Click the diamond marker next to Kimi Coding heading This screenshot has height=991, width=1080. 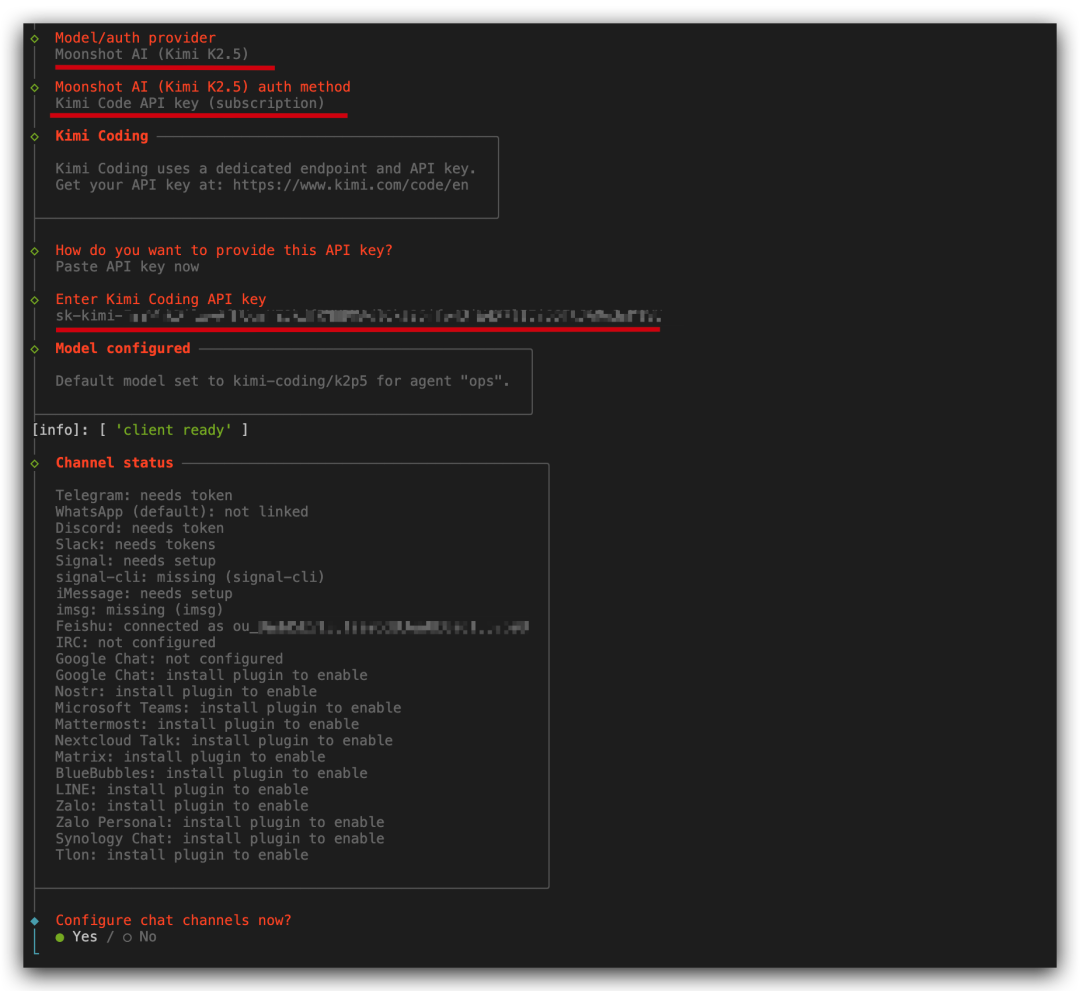point(35,136)
